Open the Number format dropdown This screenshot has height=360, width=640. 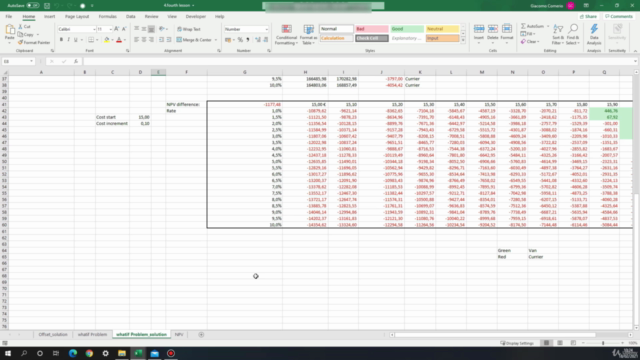pos(267,29)
